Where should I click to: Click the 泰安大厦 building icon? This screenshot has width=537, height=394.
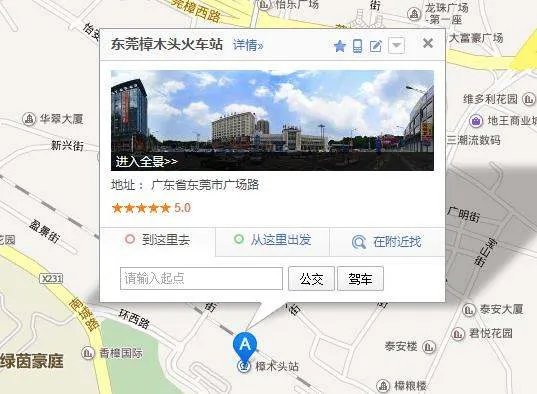coord(468,310)
